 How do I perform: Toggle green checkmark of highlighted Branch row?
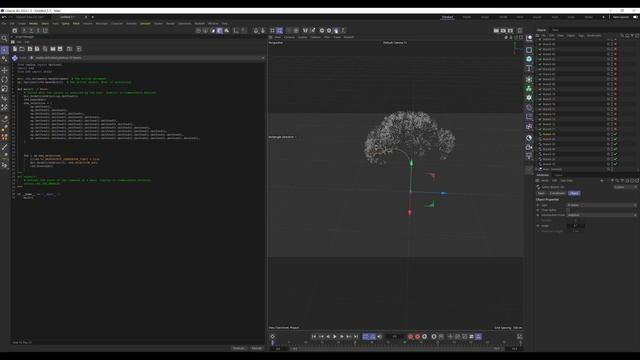(616, 134)
